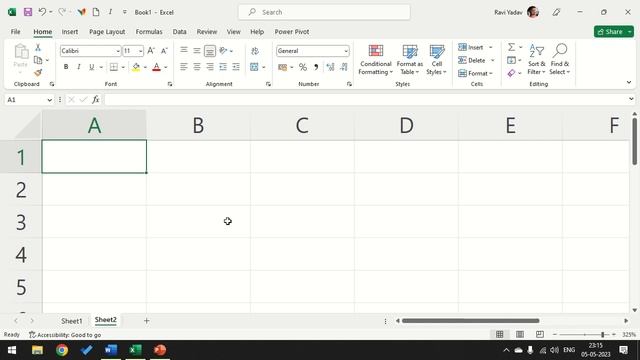The image size is (640, 360).
Task: Click the AutoSum sigma icon
Action: tap(511, 47)
